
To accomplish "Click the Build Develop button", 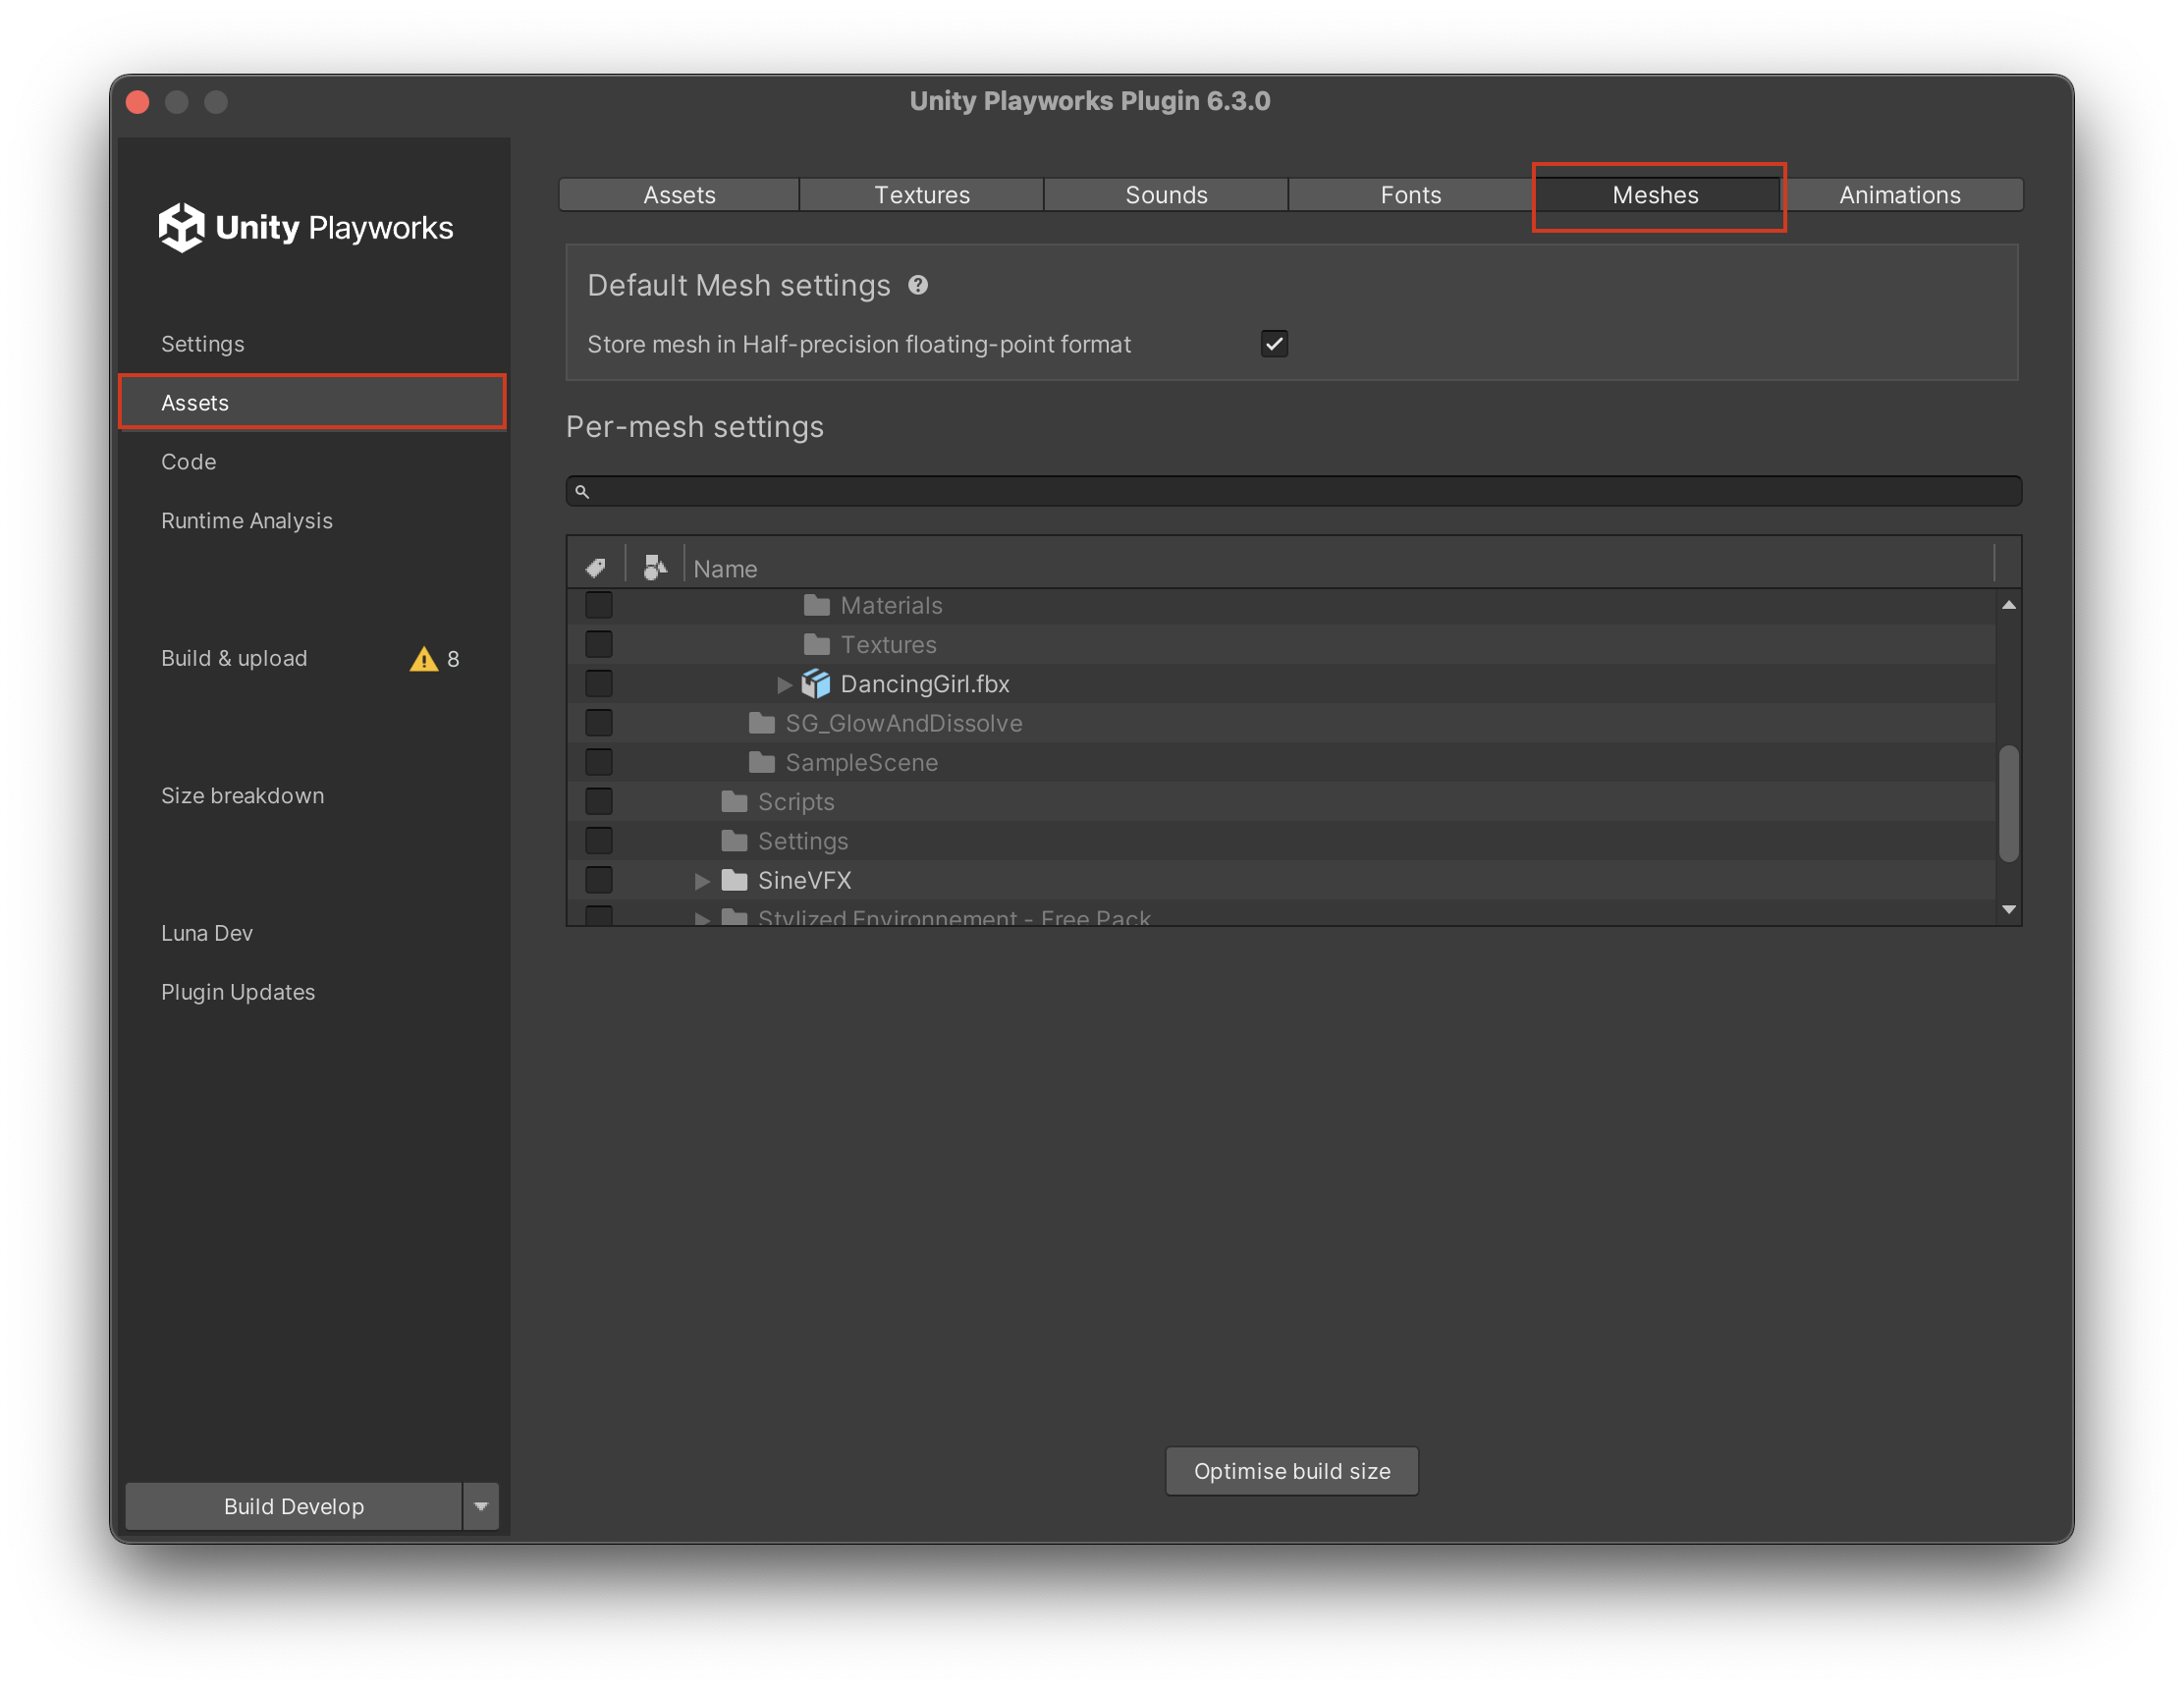I will click(294, 1506).
